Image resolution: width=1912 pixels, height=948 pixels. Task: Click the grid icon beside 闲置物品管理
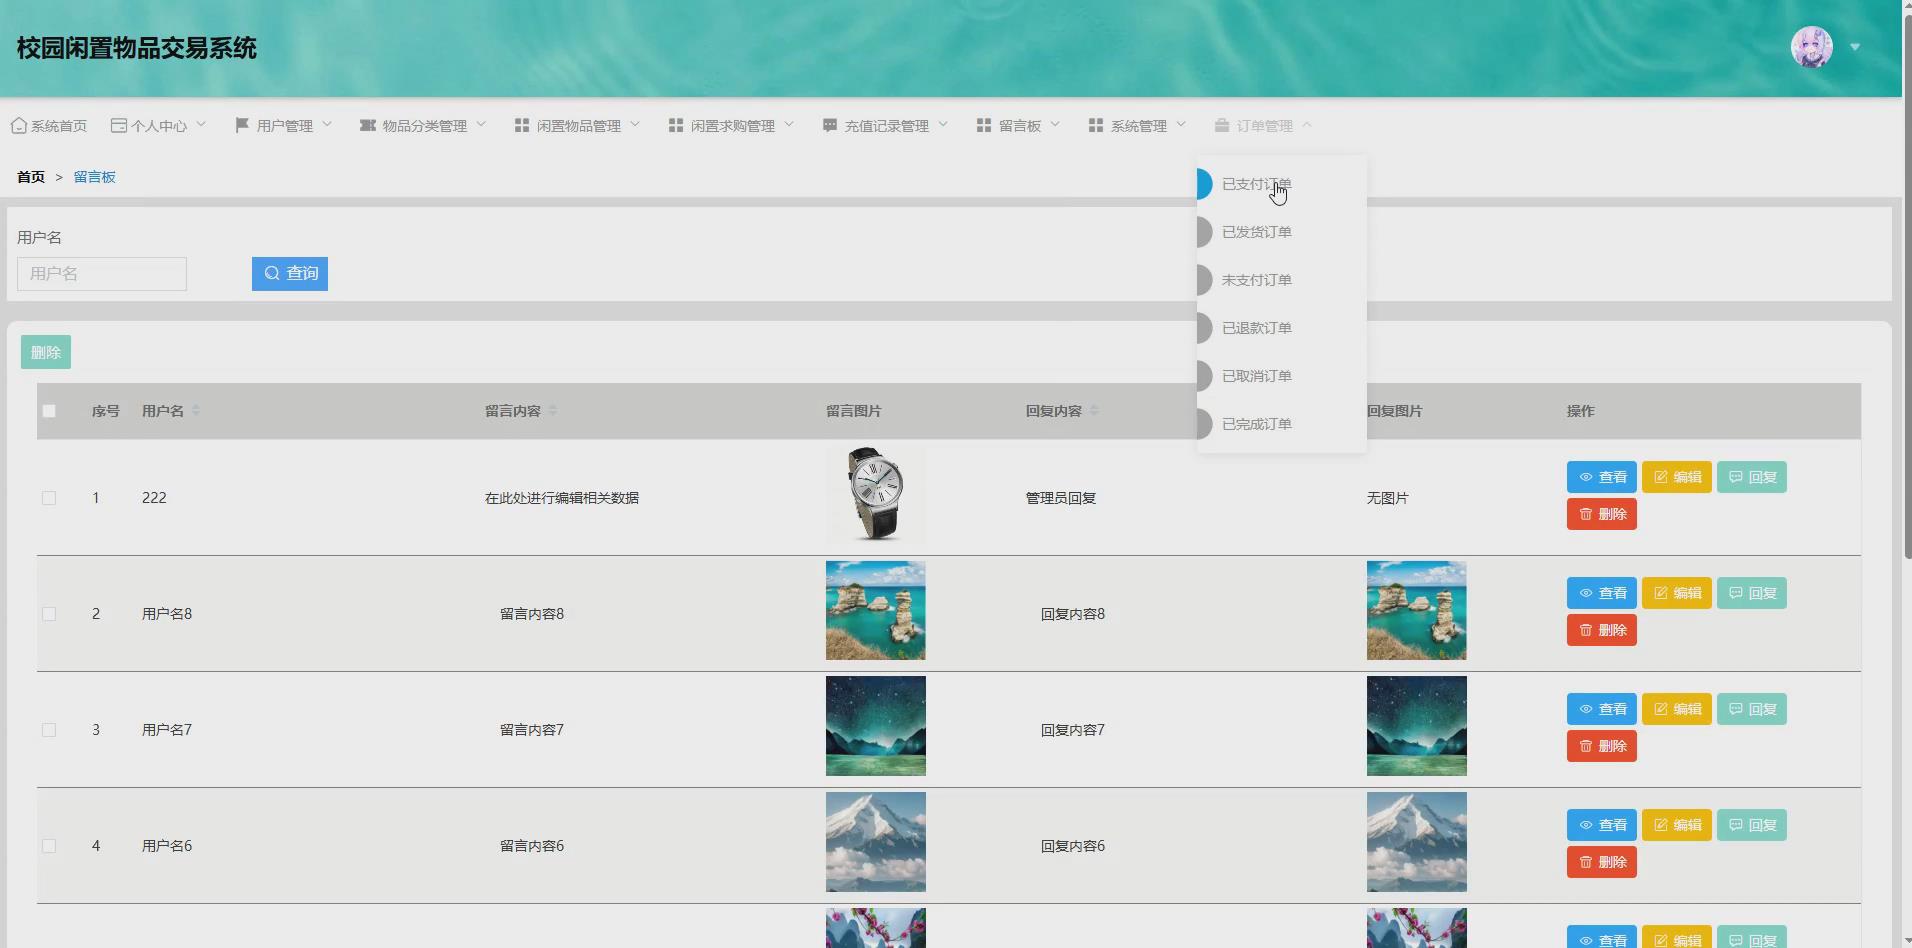(522, 125)
